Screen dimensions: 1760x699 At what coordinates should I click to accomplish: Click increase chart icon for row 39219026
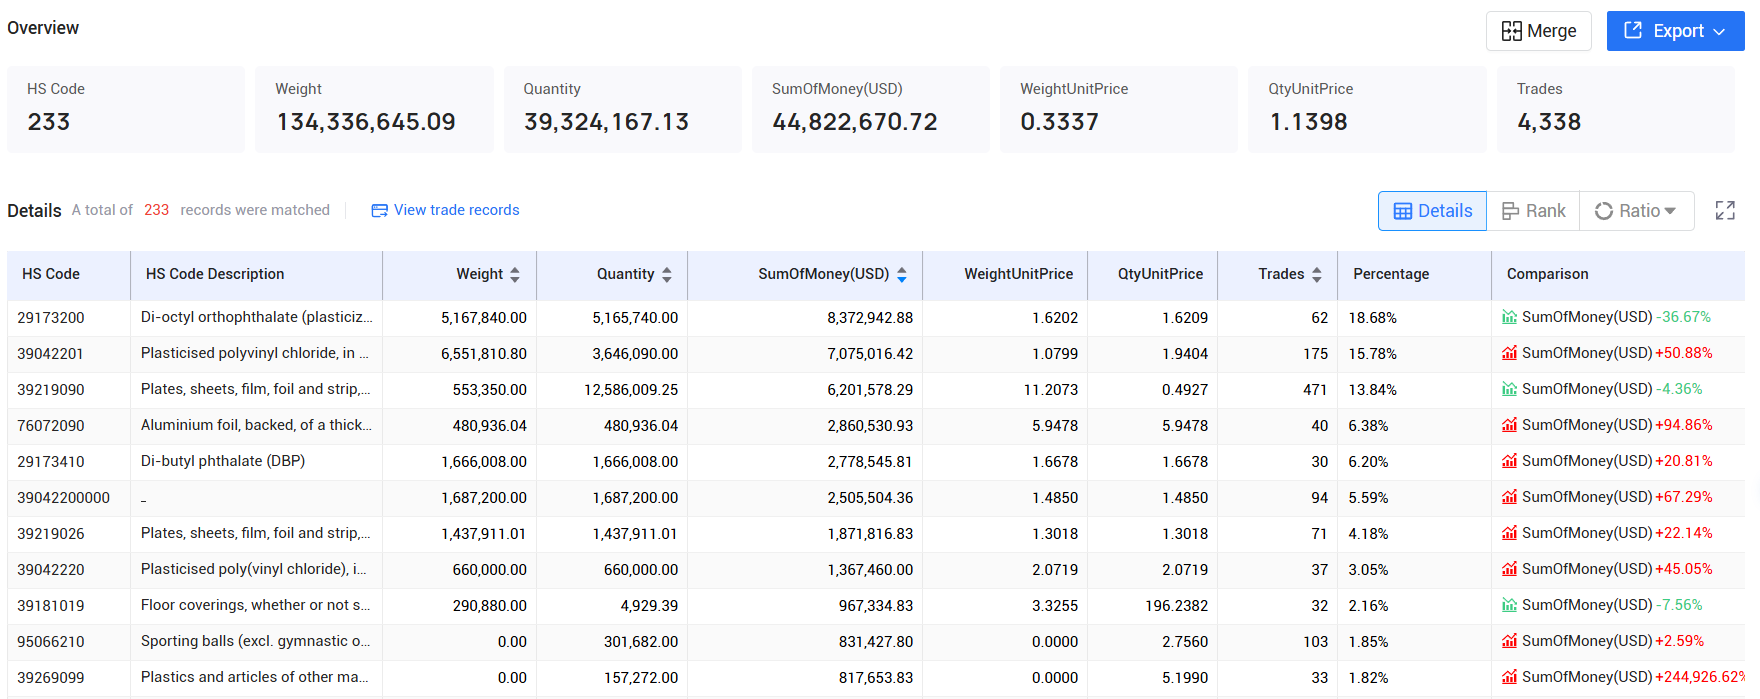coord(1510,533)
